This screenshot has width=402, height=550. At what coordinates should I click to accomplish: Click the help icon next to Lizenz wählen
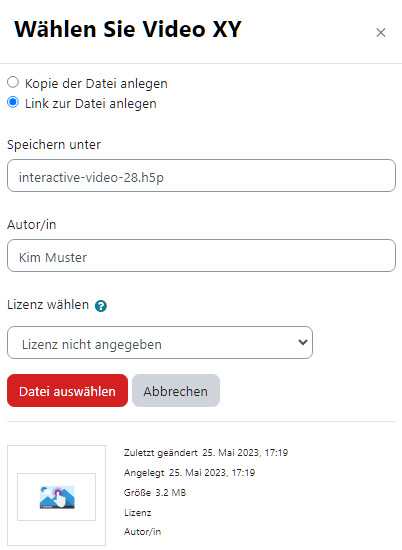(101, 306)
